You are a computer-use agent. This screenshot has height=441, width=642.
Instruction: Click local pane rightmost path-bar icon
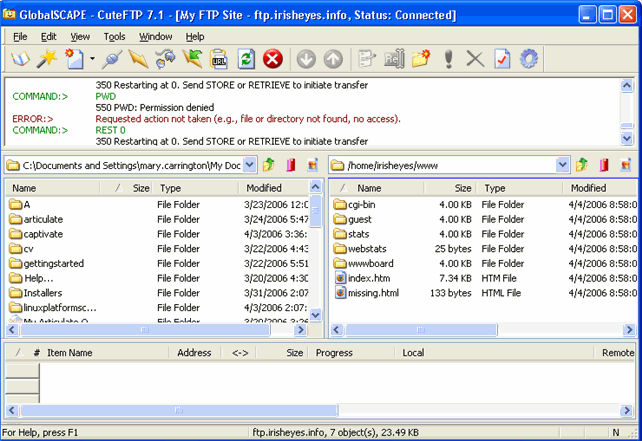(313, 165)
